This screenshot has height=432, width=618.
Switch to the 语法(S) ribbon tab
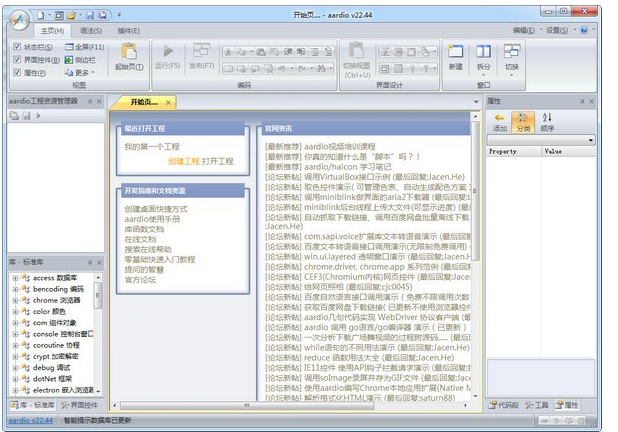pyautogui.click(x=91, y=31)
